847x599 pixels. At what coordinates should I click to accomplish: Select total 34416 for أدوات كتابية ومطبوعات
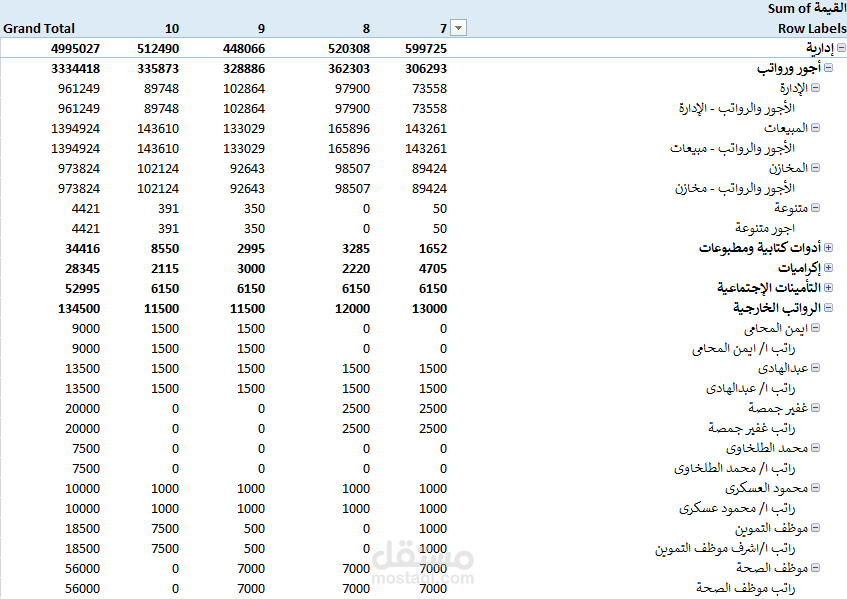coord(82,248)
